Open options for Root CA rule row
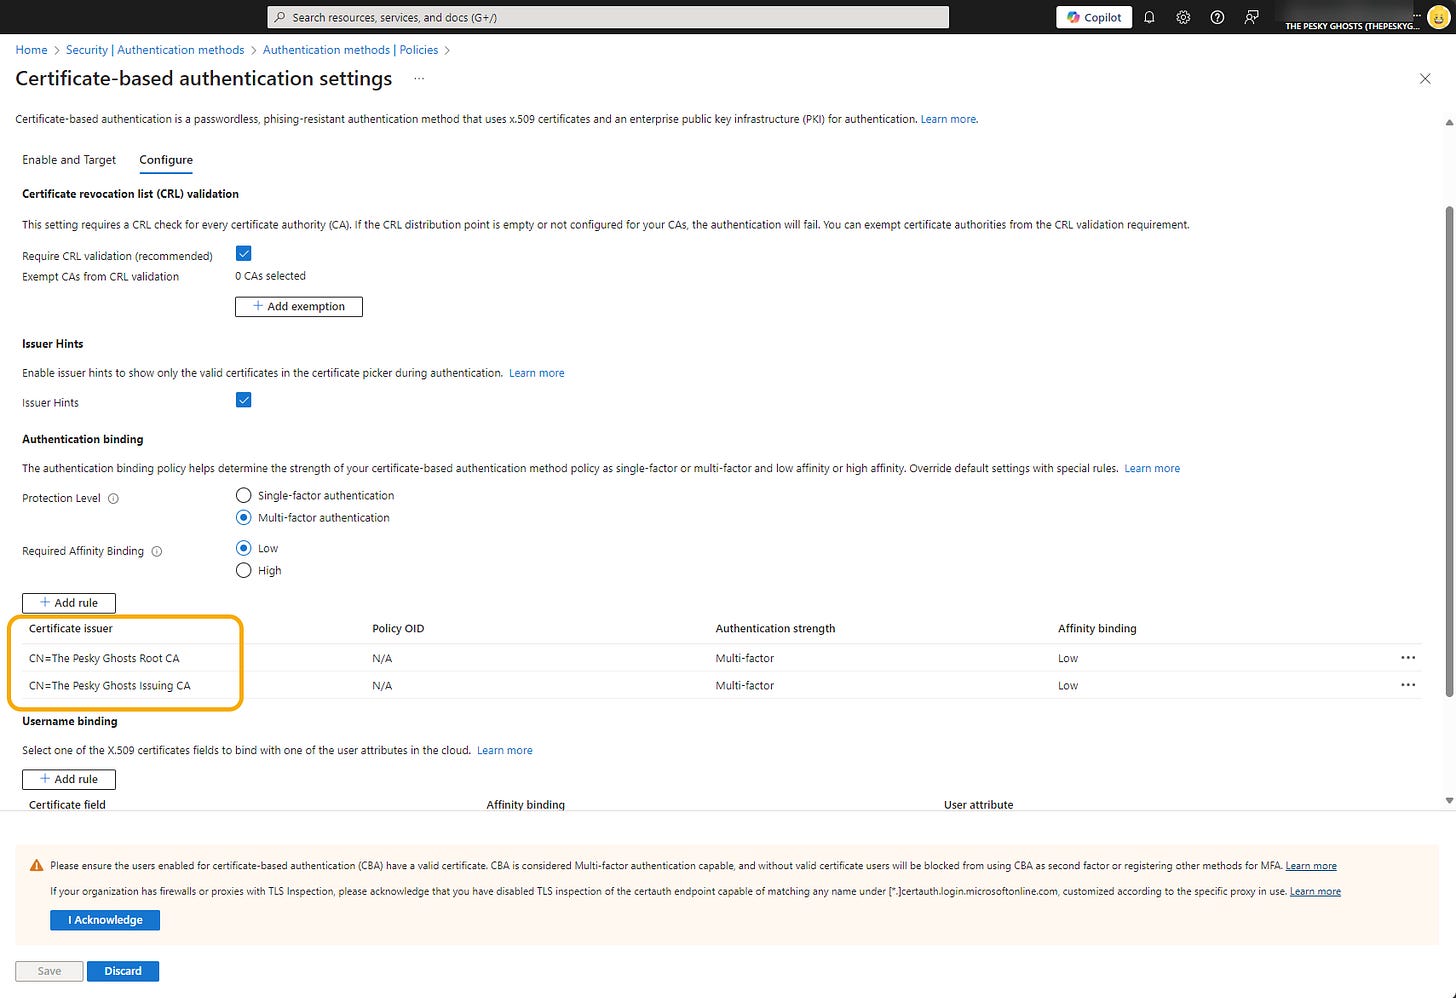 click(1408, 658)
